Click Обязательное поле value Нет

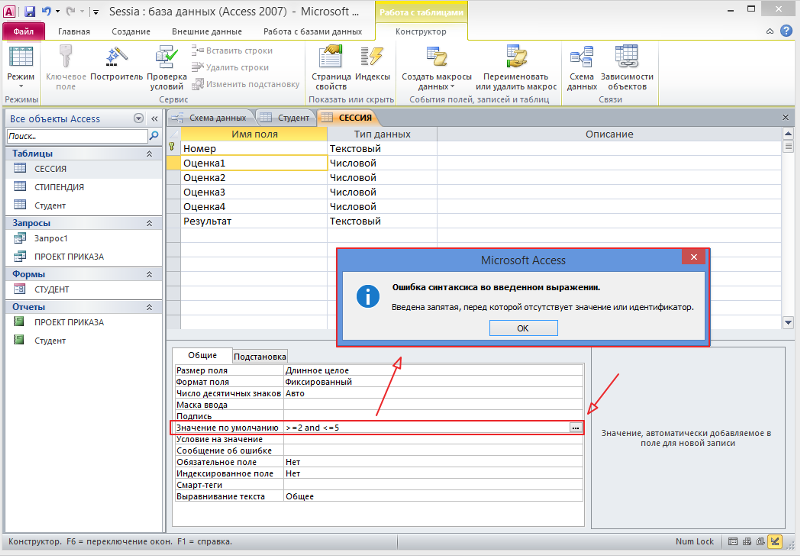pyautogui.click(x=433, y=462)
